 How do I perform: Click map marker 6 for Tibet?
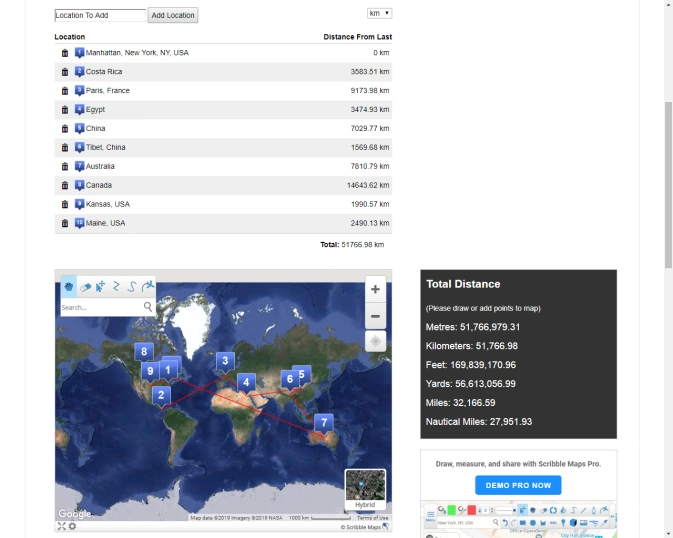point(290,380)
